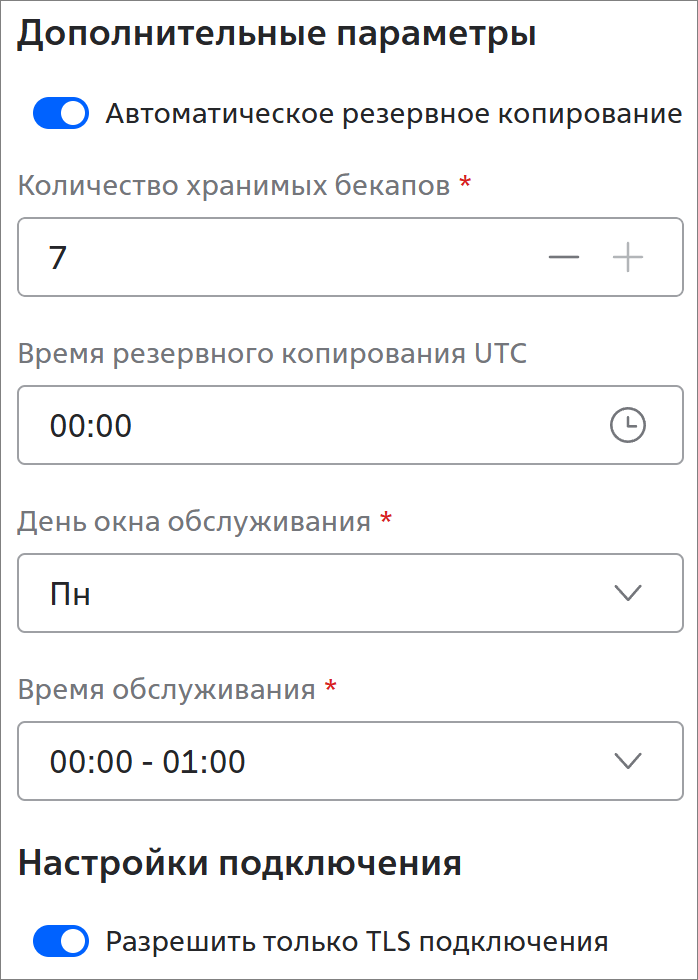Disable automatic backup toggle

[x=61, y=114]
